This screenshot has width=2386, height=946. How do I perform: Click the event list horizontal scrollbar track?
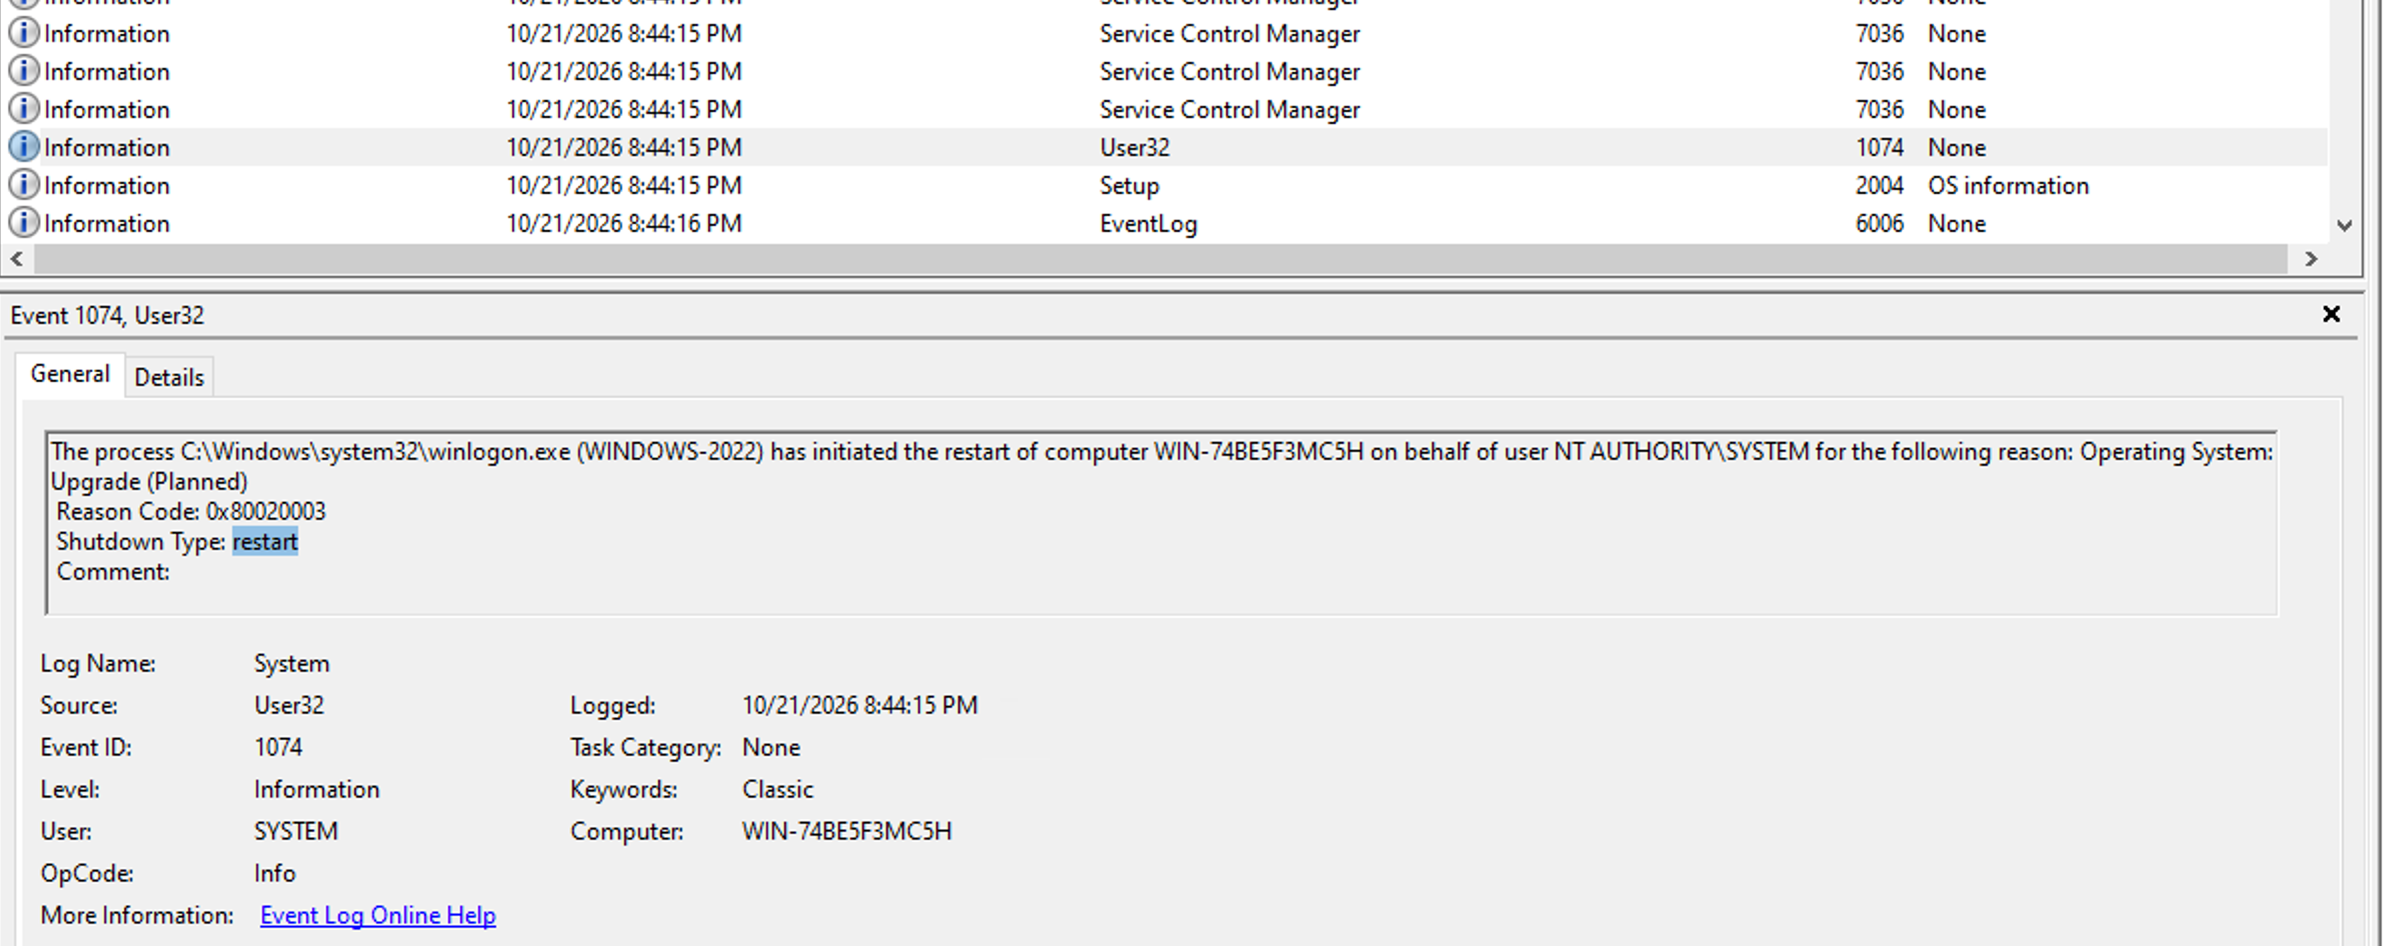coord(1160,259)
